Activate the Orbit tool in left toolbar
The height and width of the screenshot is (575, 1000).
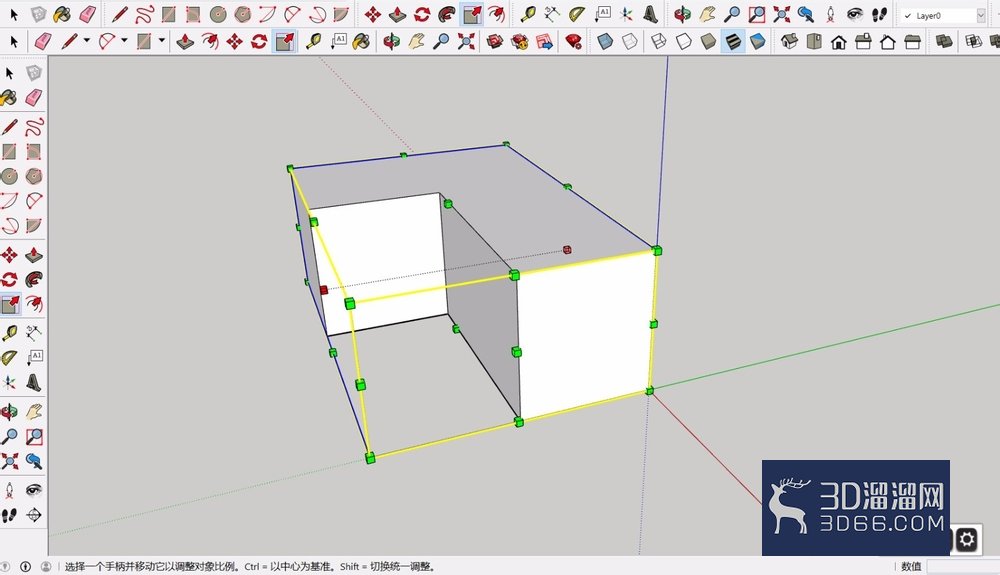pos(9,412)
